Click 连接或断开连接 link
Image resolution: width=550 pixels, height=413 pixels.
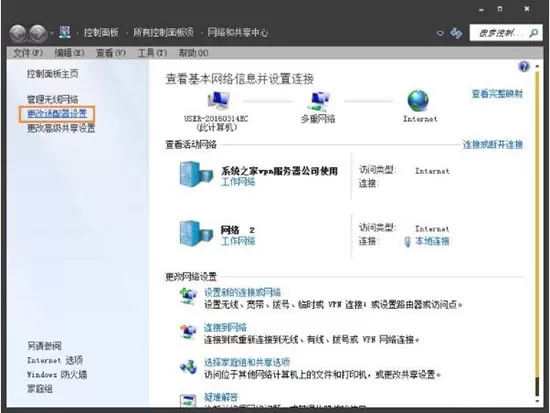click(493, 144)
